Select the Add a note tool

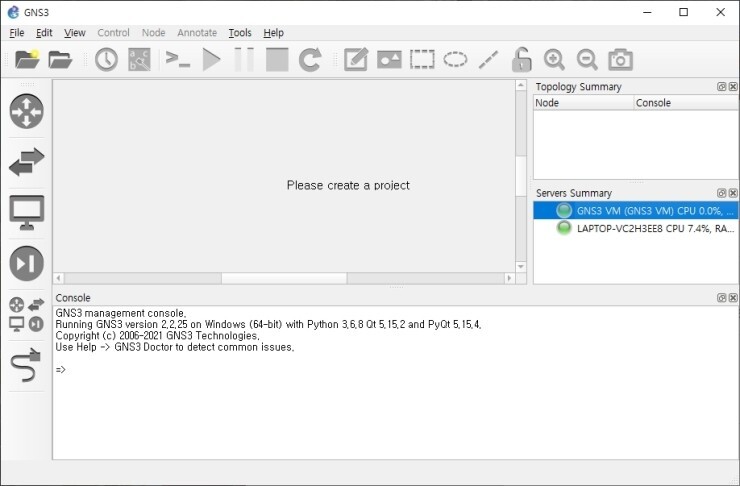(x=356, y=60)
